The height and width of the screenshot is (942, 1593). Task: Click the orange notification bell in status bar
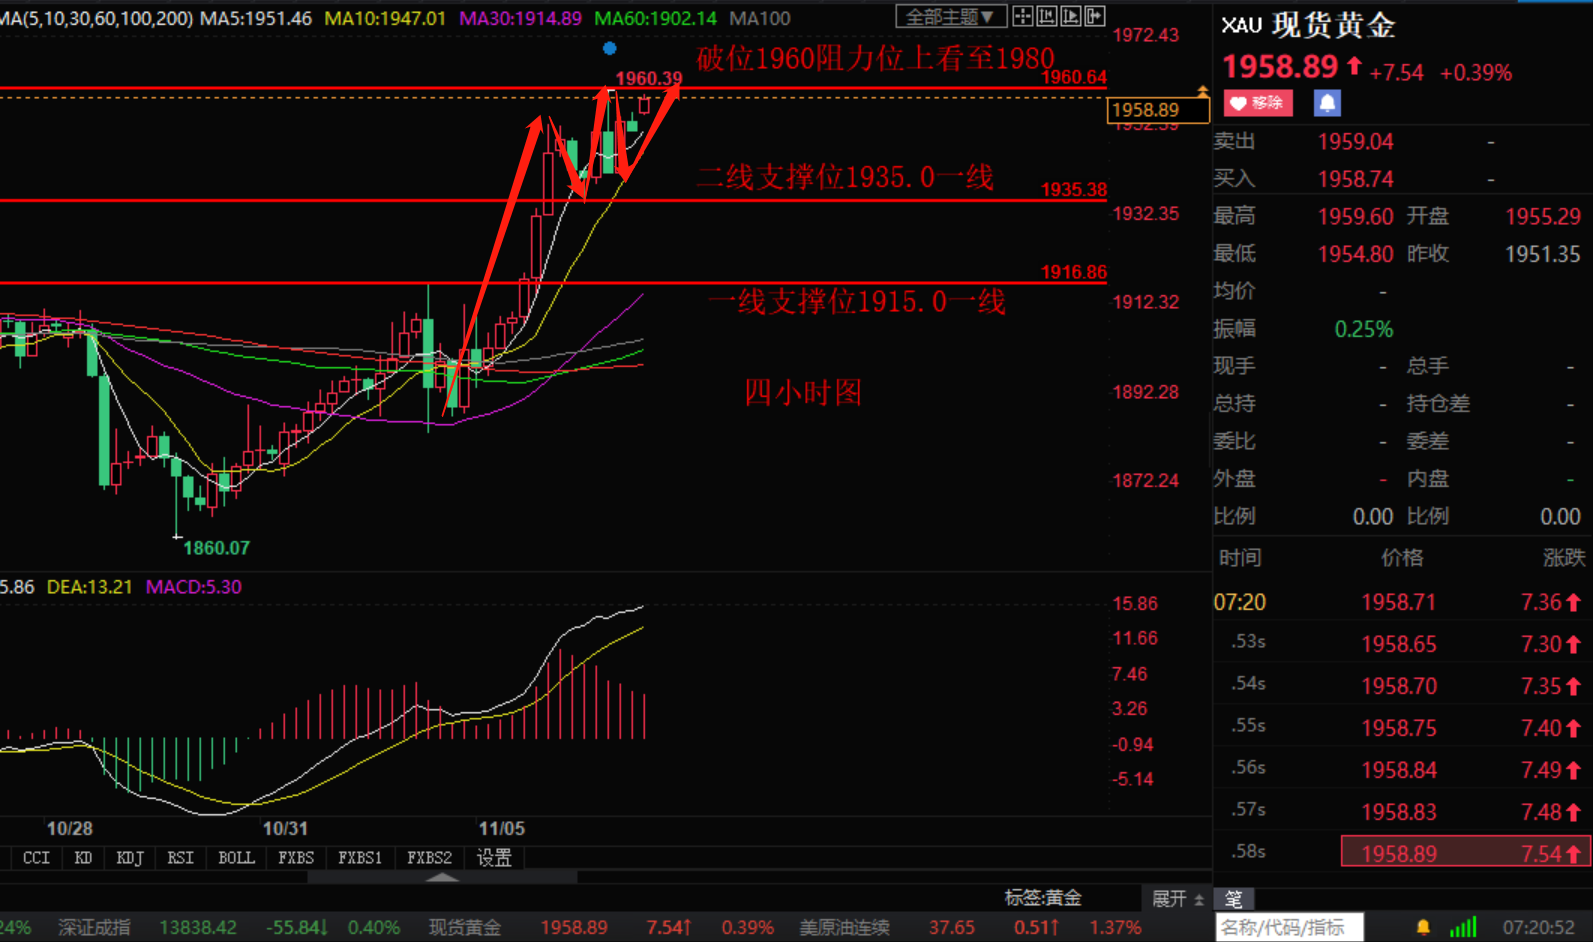pos(1423,927)
